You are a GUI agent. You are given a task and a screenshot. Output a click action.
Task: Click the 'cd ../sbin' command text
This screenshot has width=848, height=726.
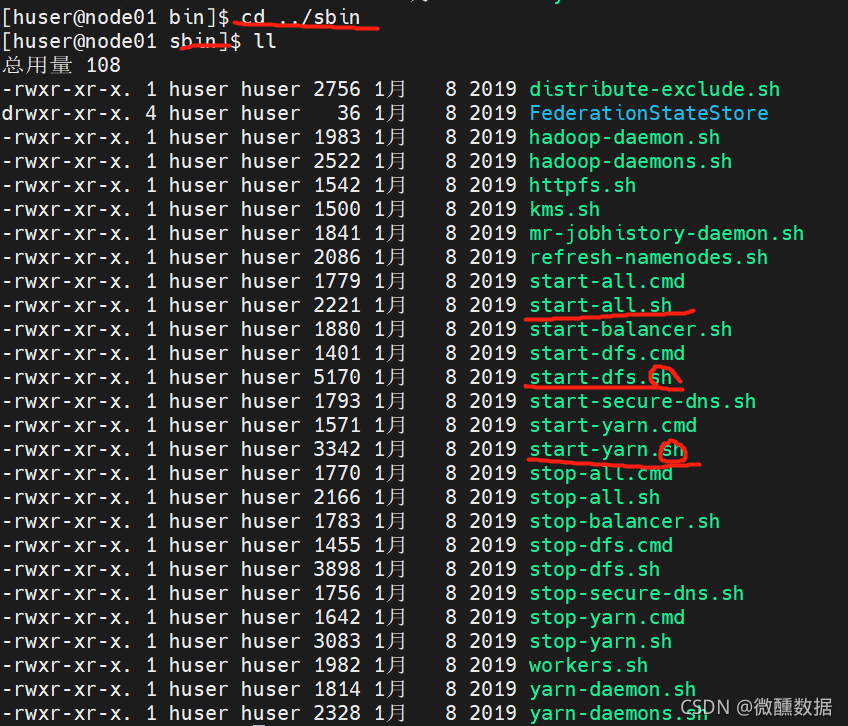click(301, 17)
